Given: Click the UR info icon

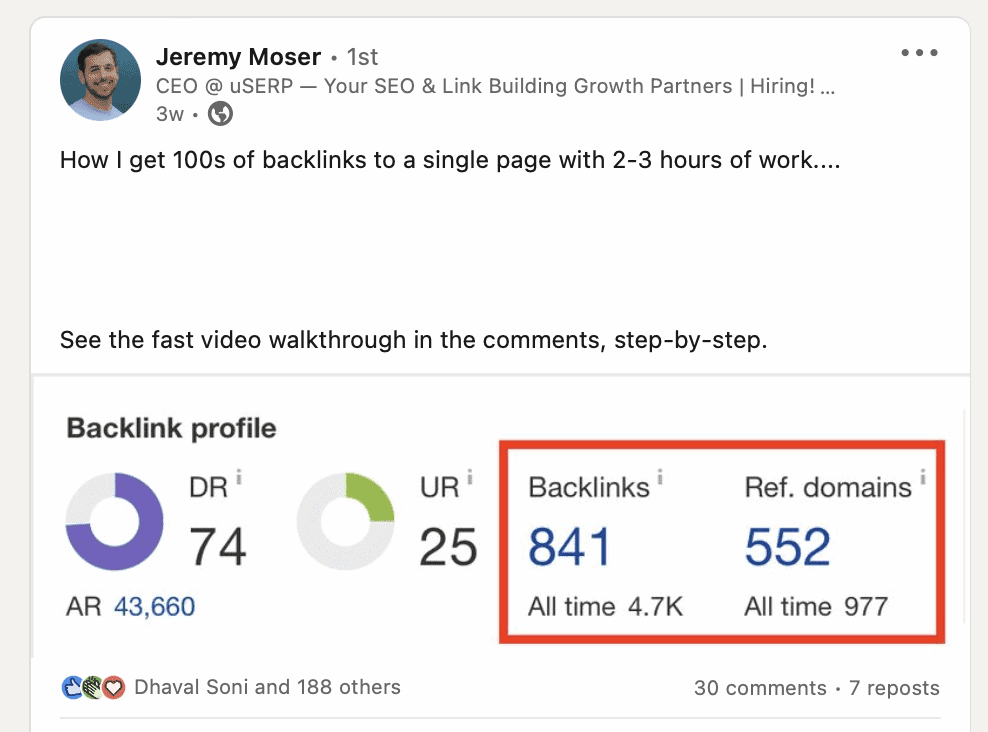Looking at the screenshot, I should click(469, 477).
